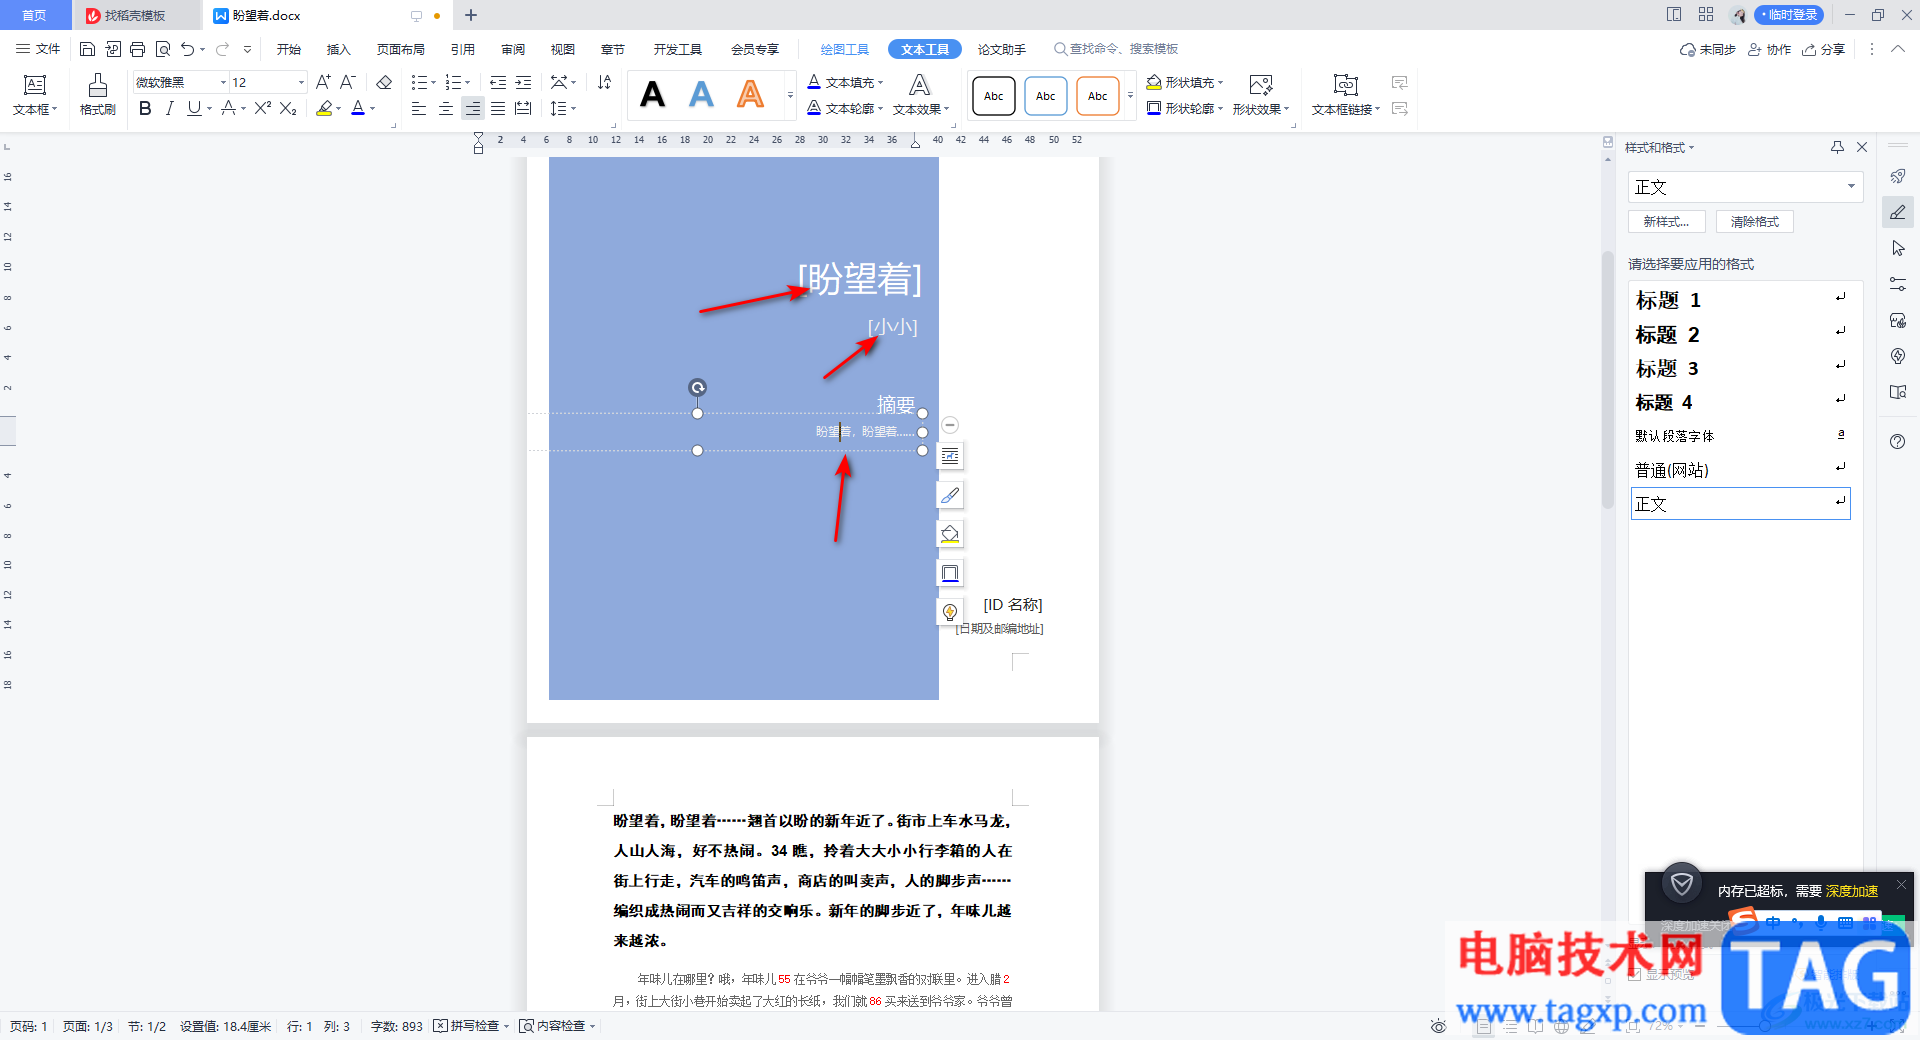Insert a text box via 文本框 icon
1920x1040 pixels.
[35, 95]
